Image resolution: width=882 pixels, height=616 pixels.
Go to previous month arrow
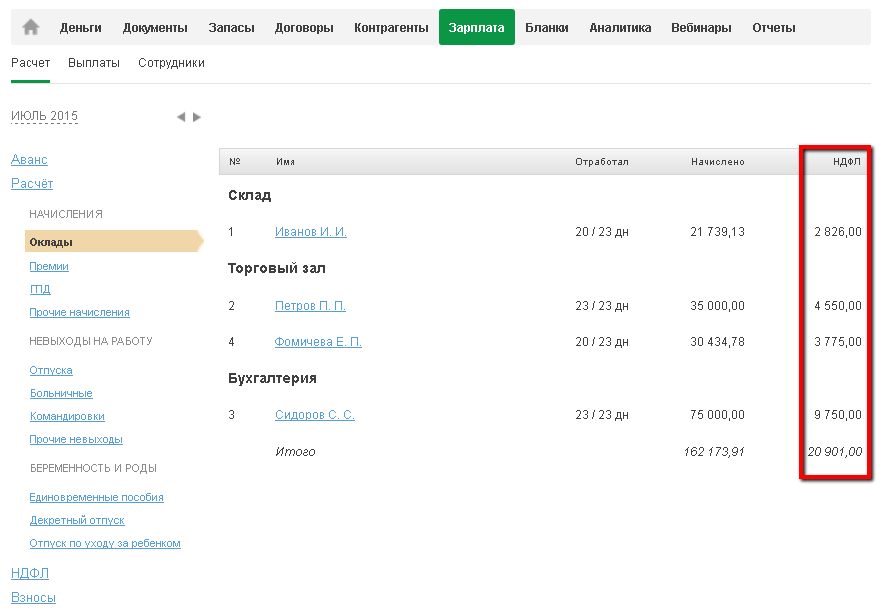point(181,117)
